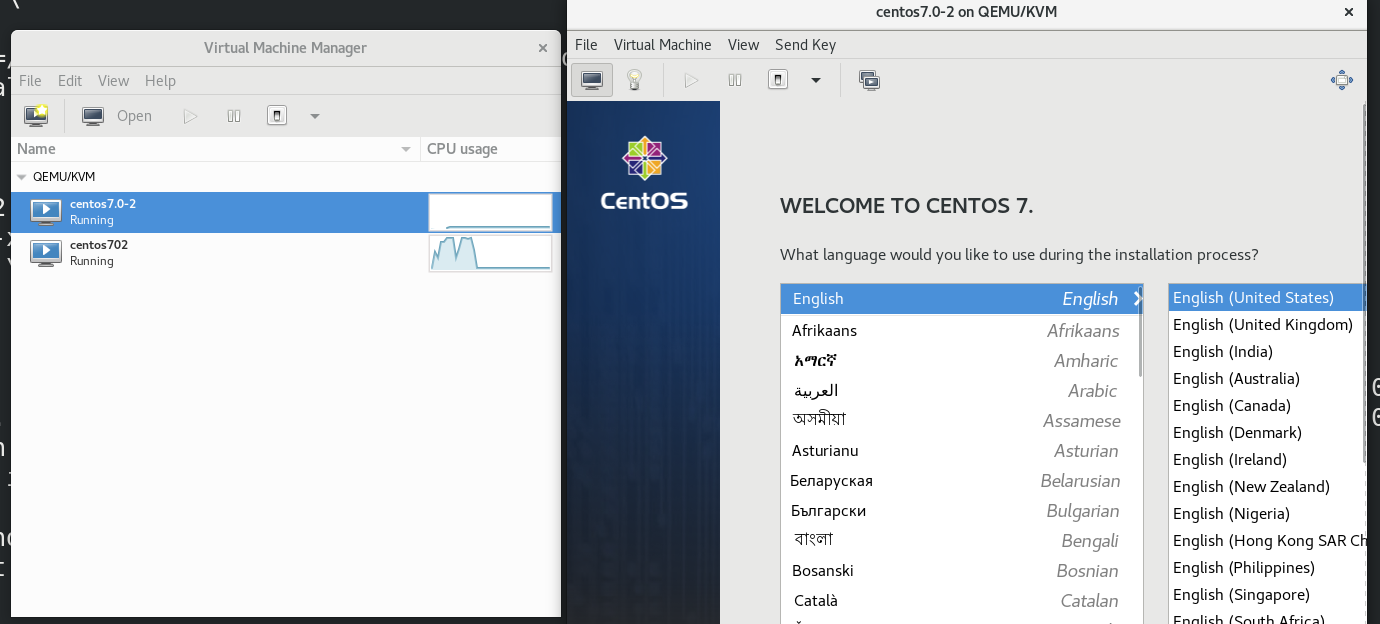Select English (United States) locale

(x=1267, y=298)
